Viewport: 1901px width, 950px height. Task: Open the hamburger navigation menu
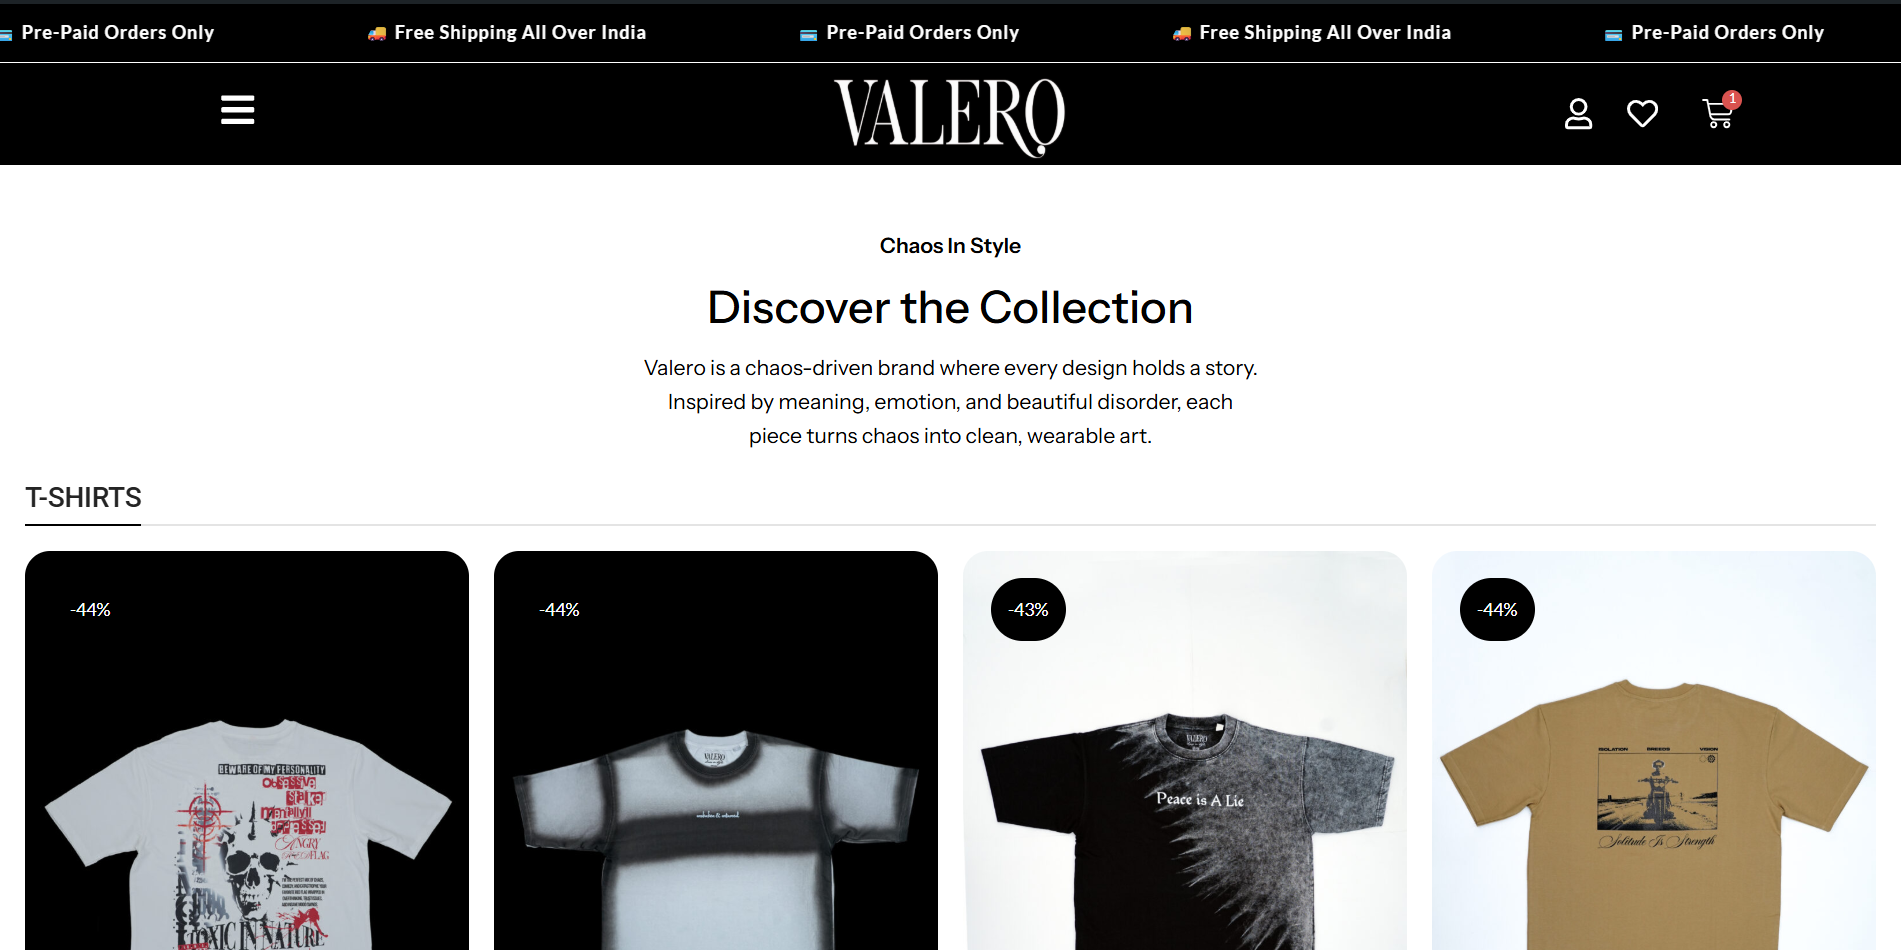click(238, 110)
